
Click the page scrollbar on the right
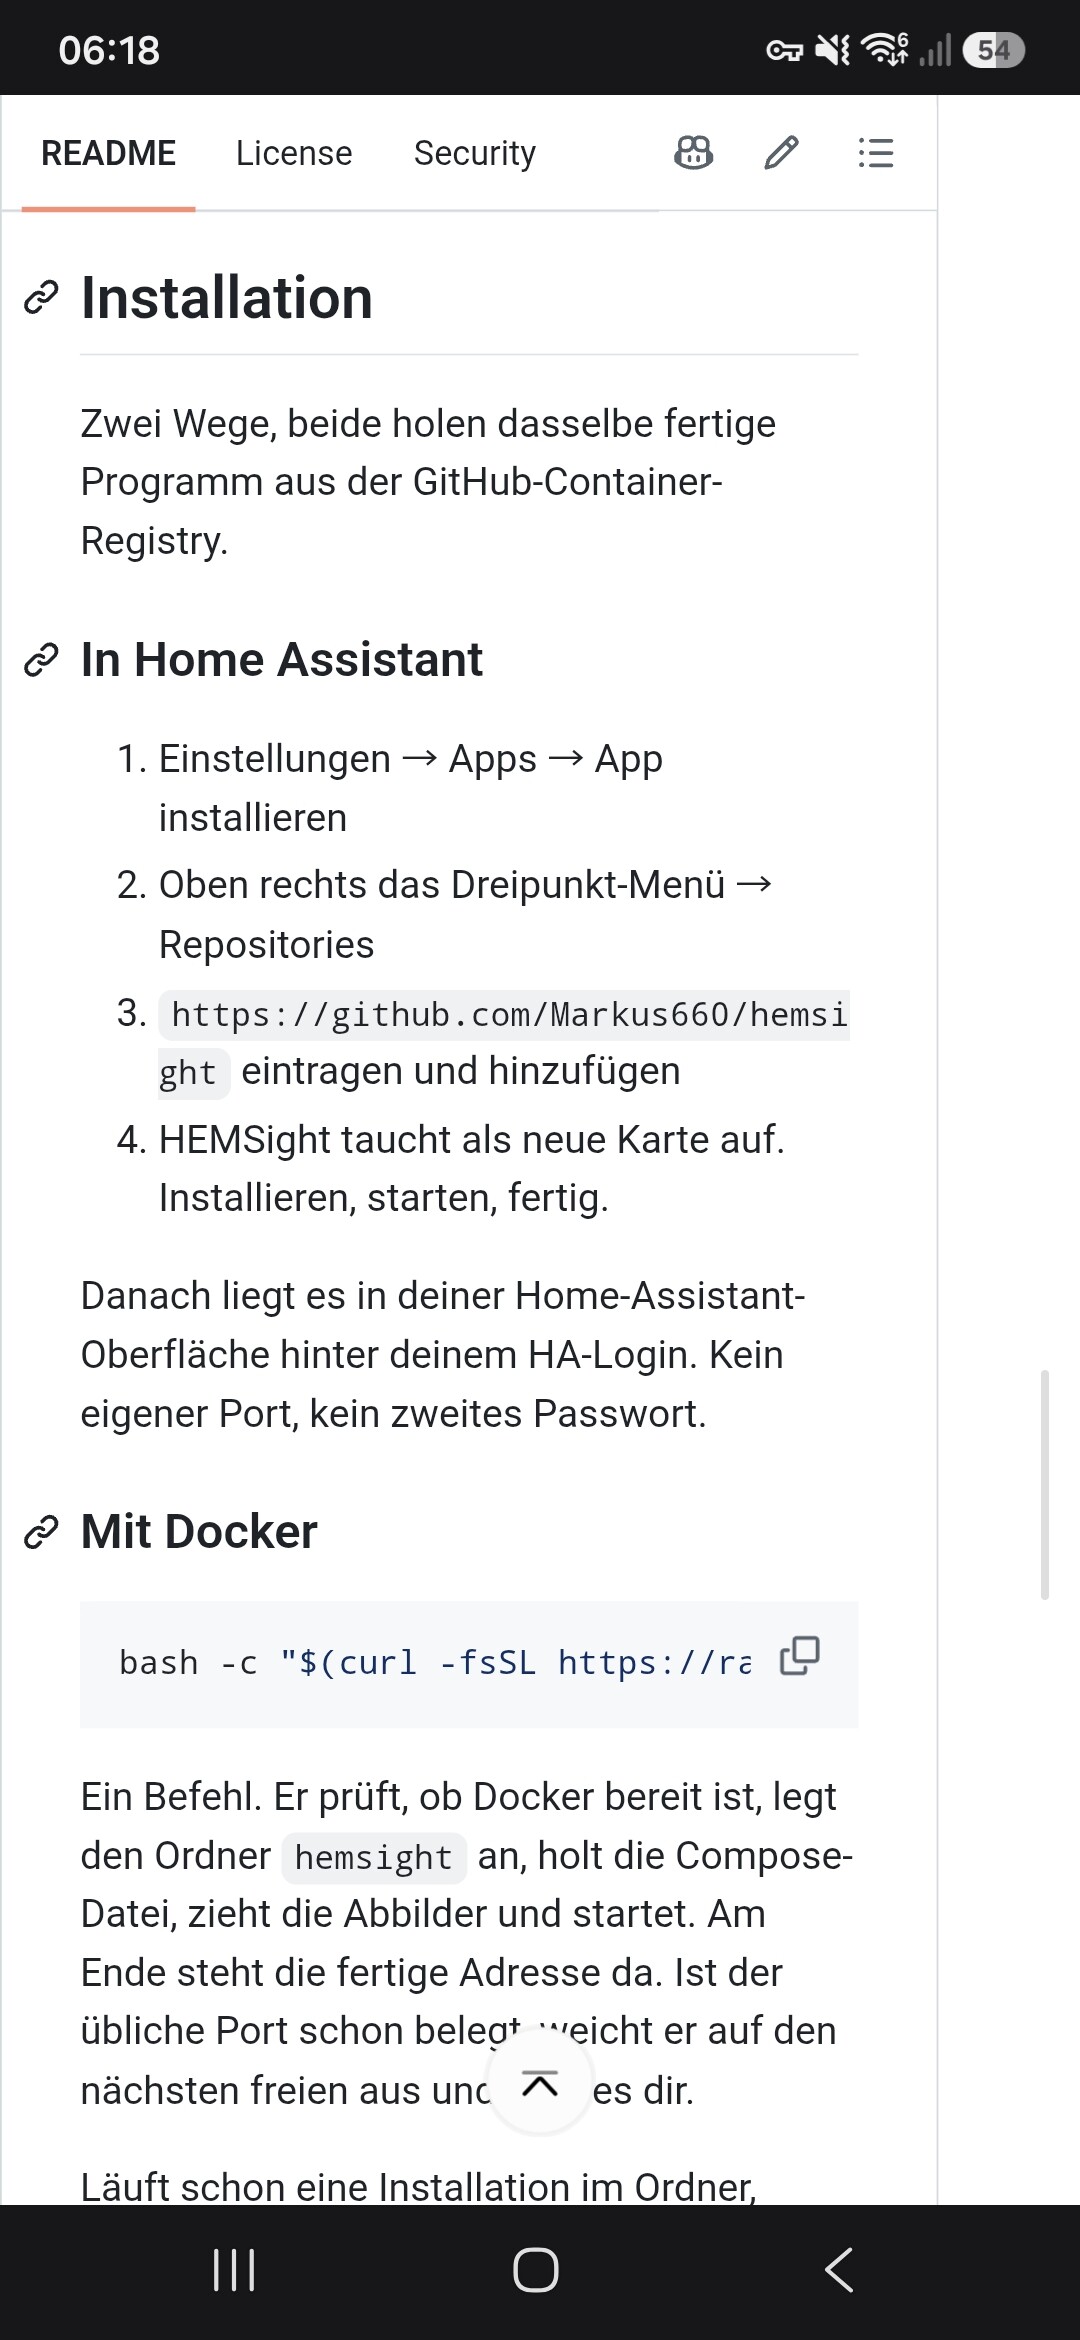point(1045,1485)
